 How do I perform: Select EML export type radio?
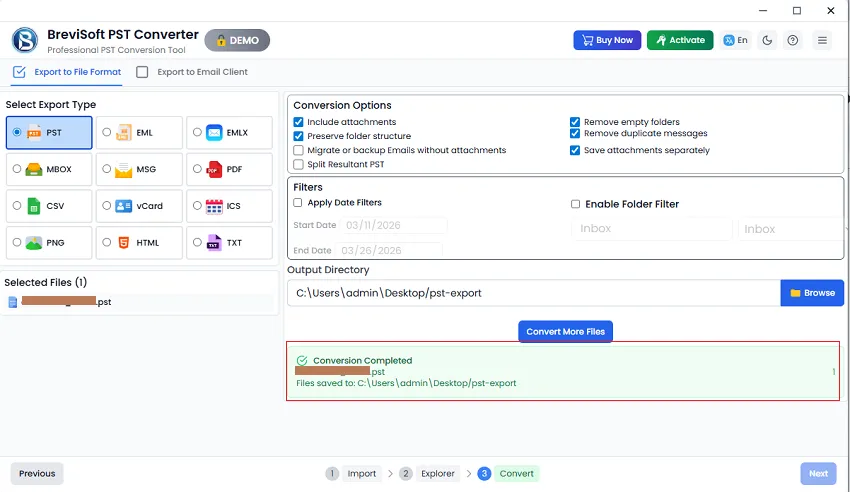click(x=106, y=132)
